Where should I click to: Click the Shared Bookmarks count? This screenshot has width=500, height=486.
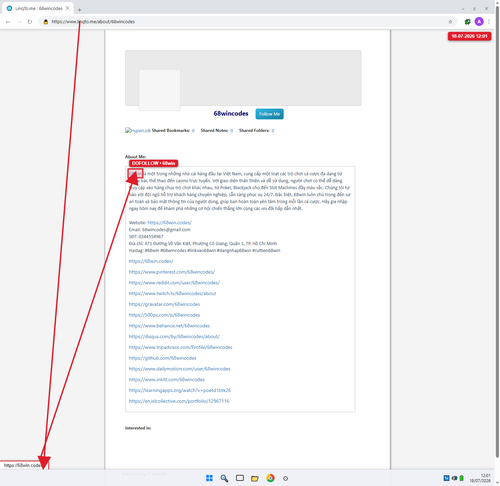193,131
